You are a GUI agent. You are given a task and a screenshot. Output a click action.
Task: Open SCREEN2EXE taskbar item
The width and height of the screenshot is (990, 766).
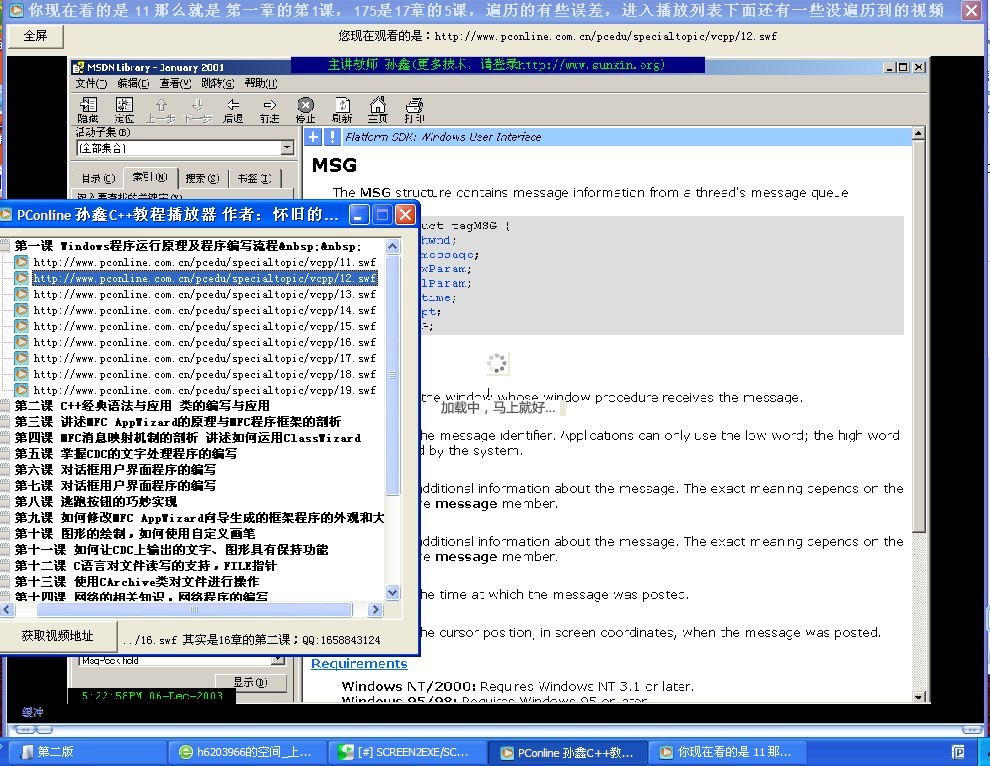(407, 752)
